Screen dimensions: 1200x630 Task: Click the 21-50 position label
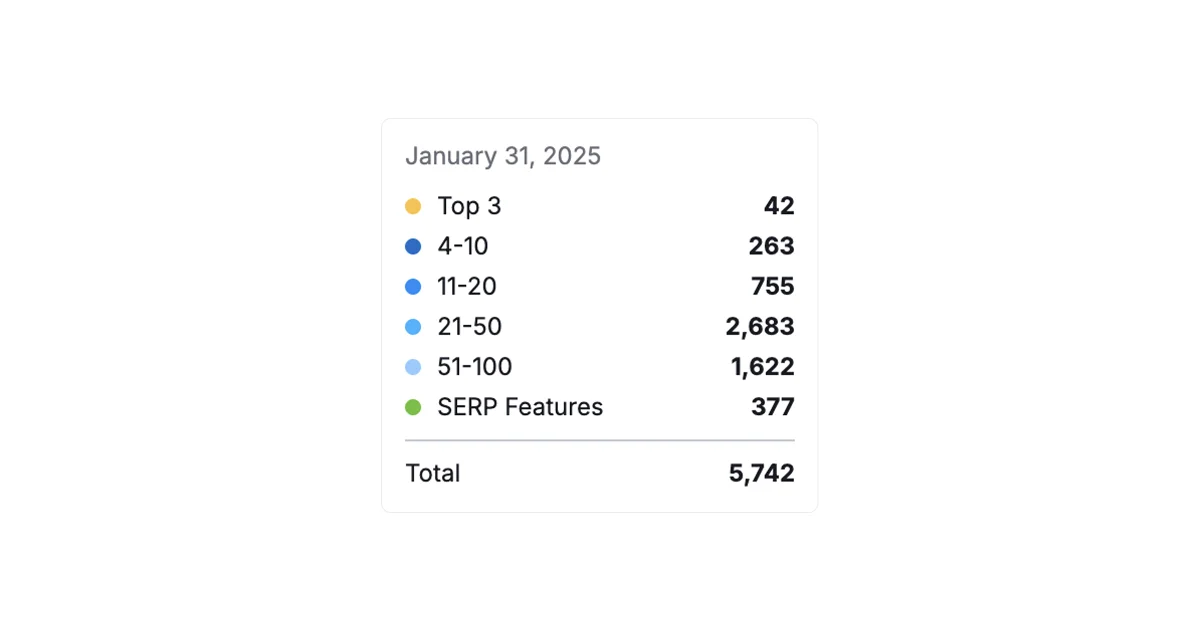click(470, 327)
